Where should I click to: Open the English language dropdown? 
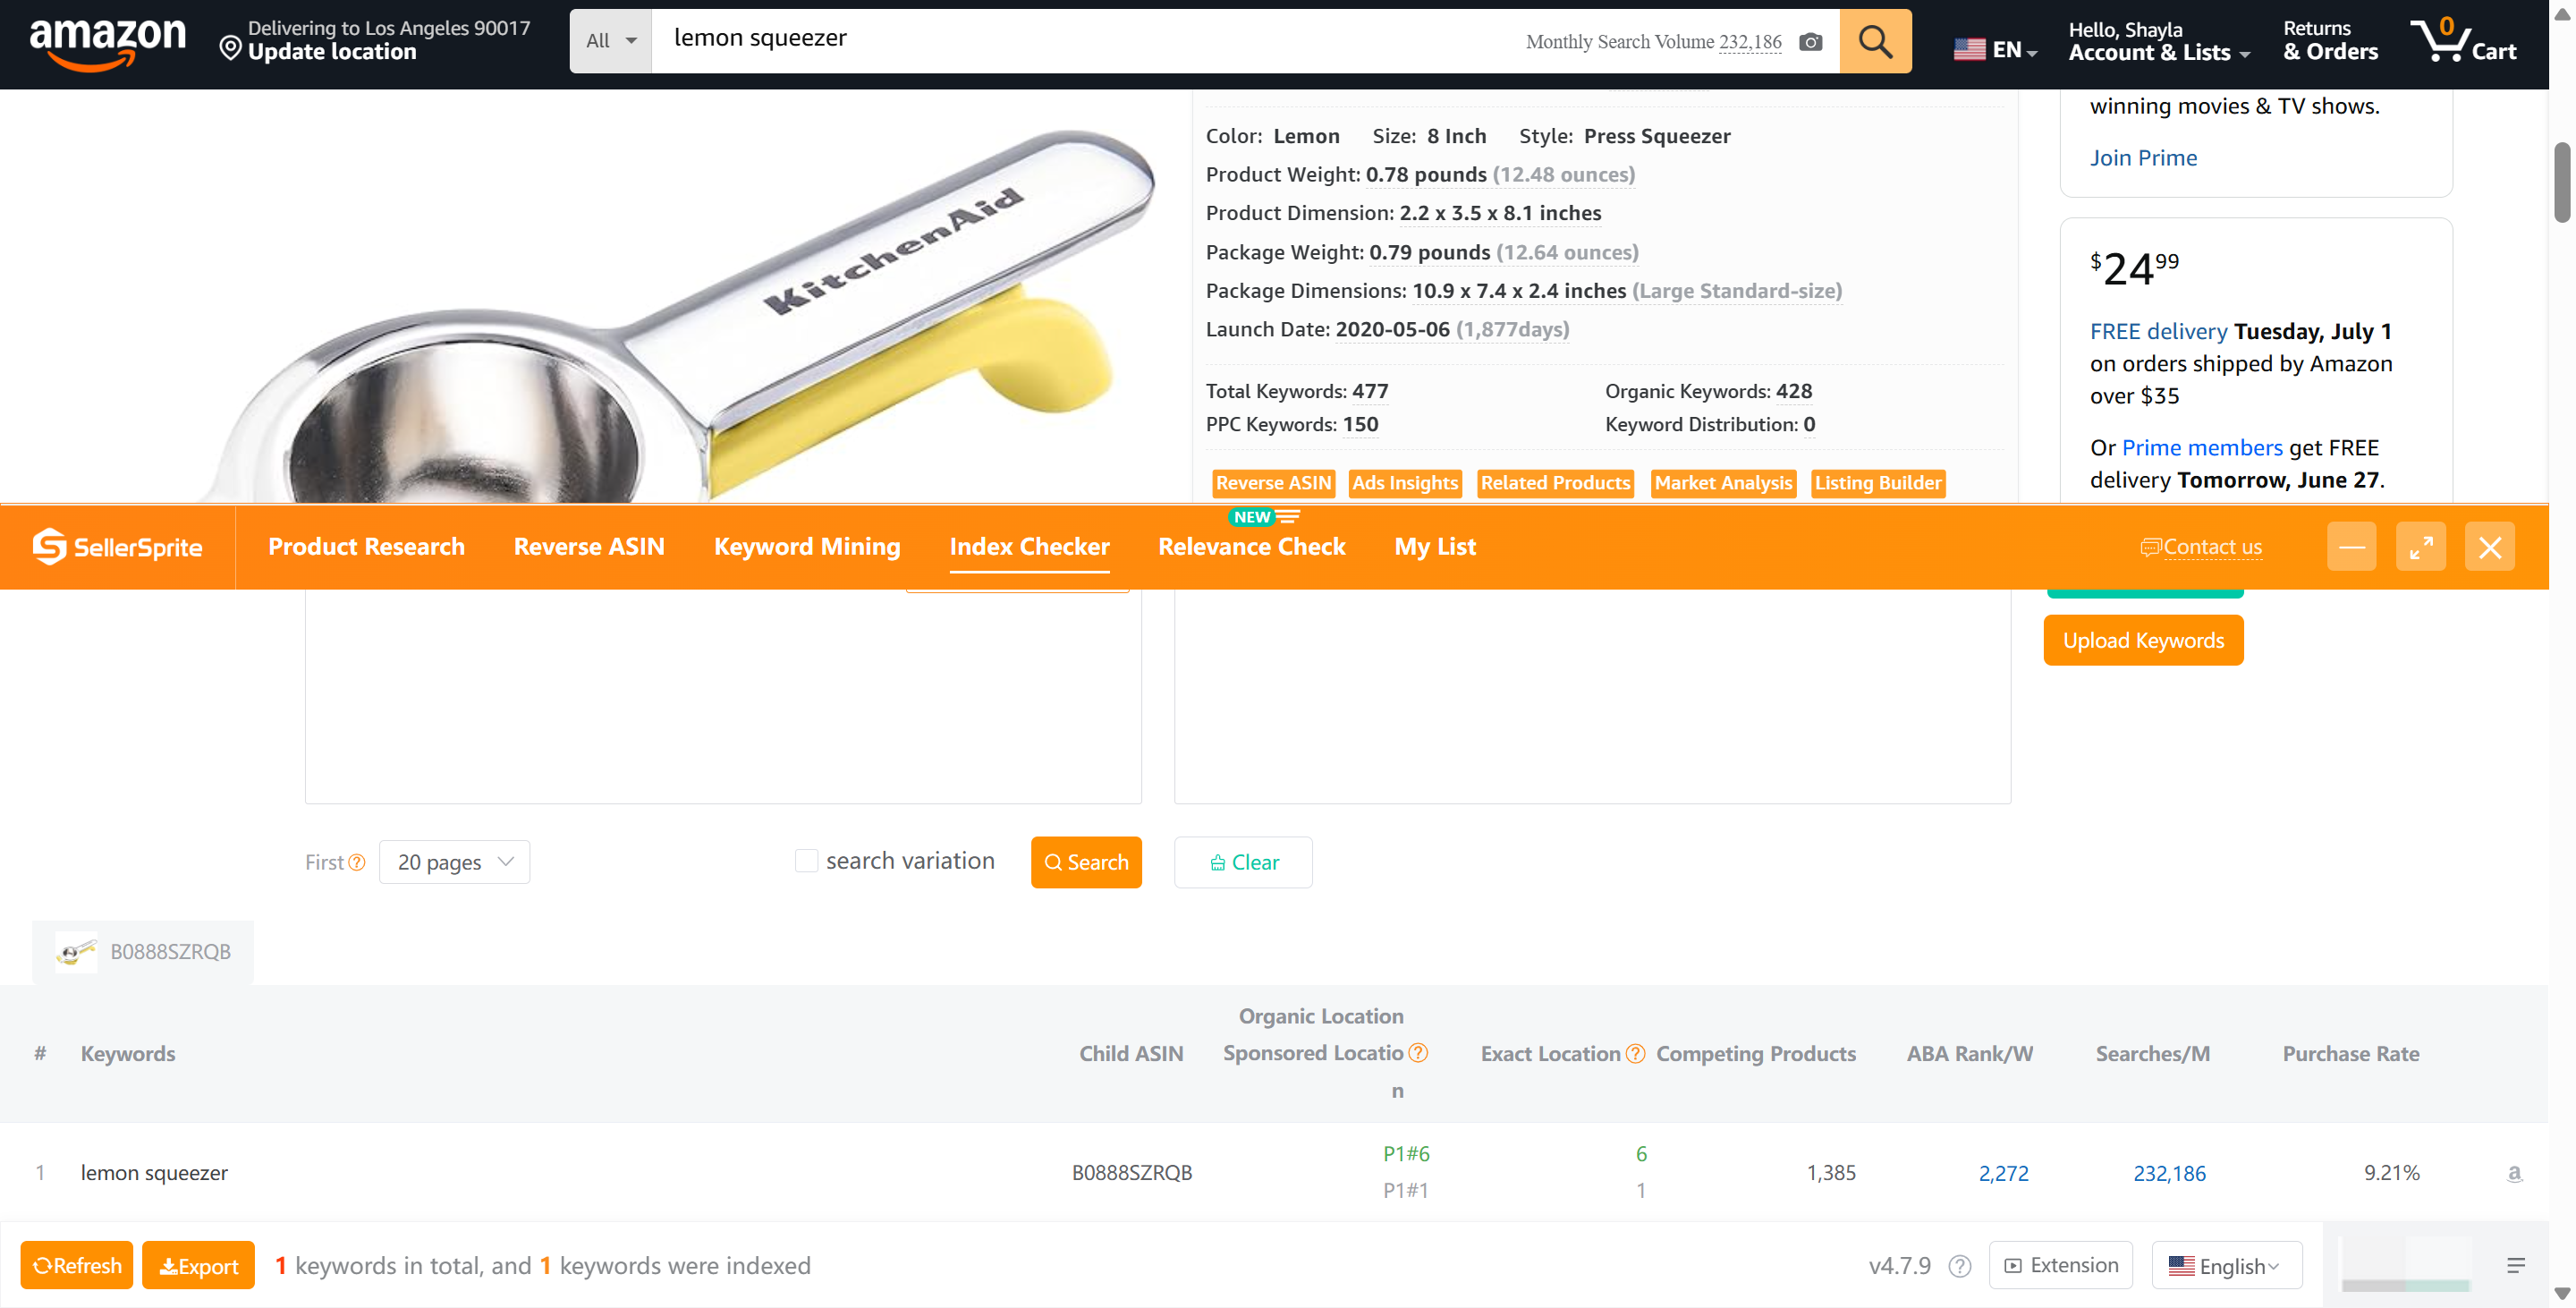2226,1265
